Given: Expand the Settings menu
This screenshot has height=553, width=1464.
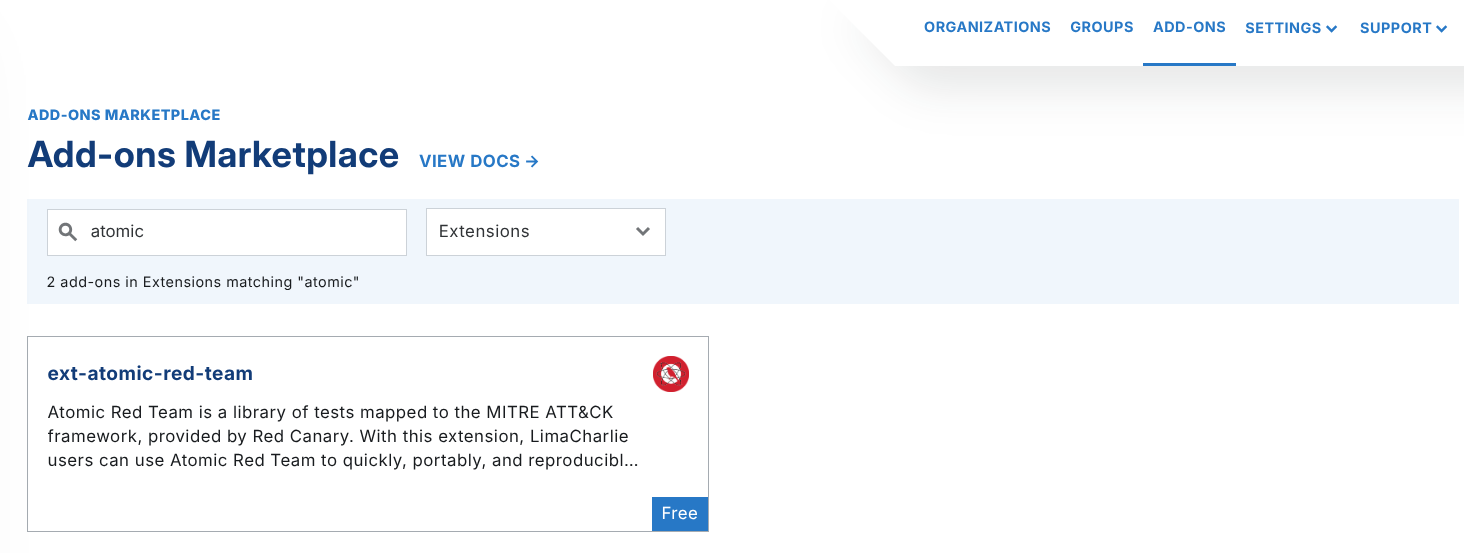Looking at the screenshot, I should pyautogui.click(x=1290, y=28).
